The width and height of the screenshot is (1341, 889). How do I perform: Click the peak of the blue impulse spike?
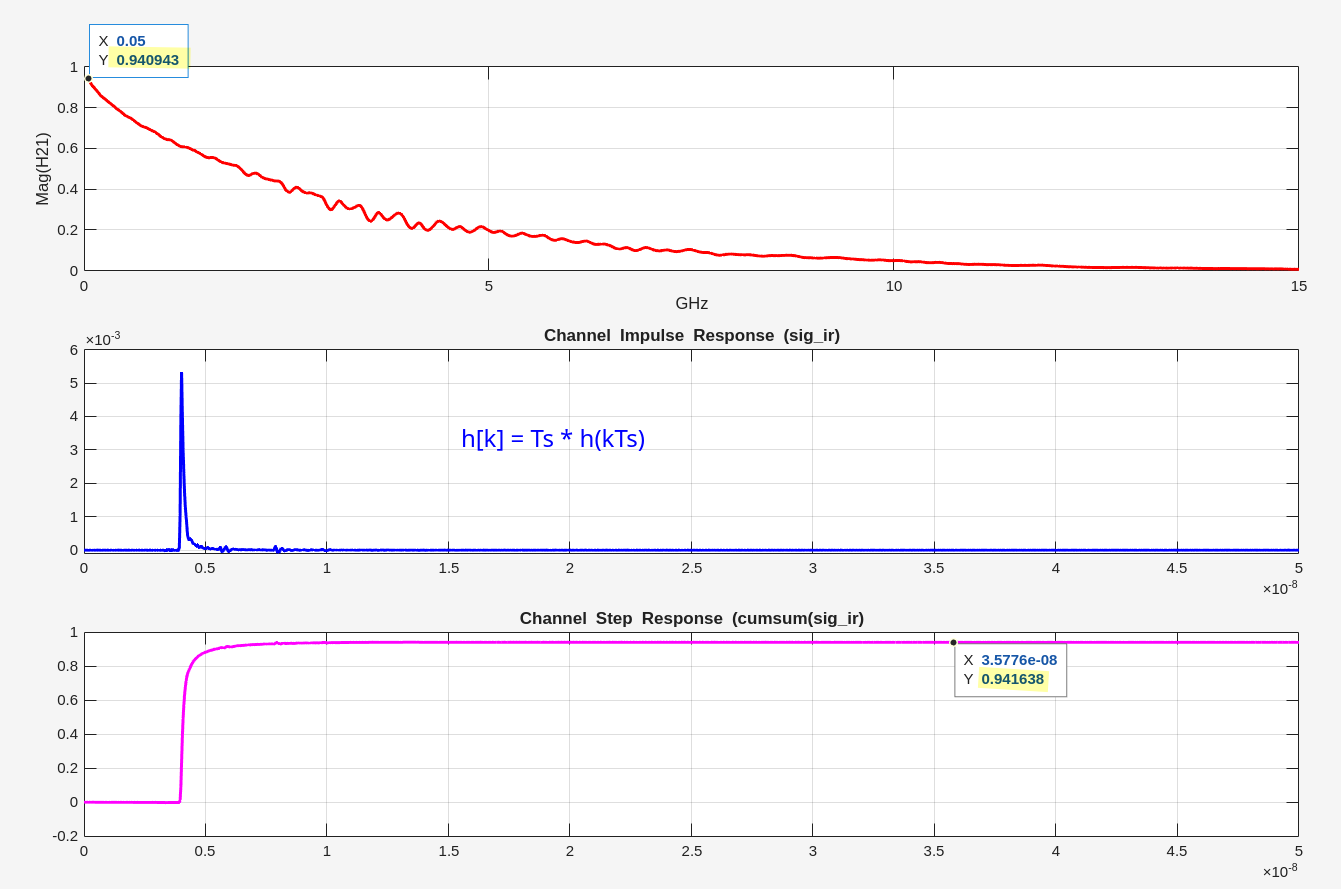click(x=181, y=374)
